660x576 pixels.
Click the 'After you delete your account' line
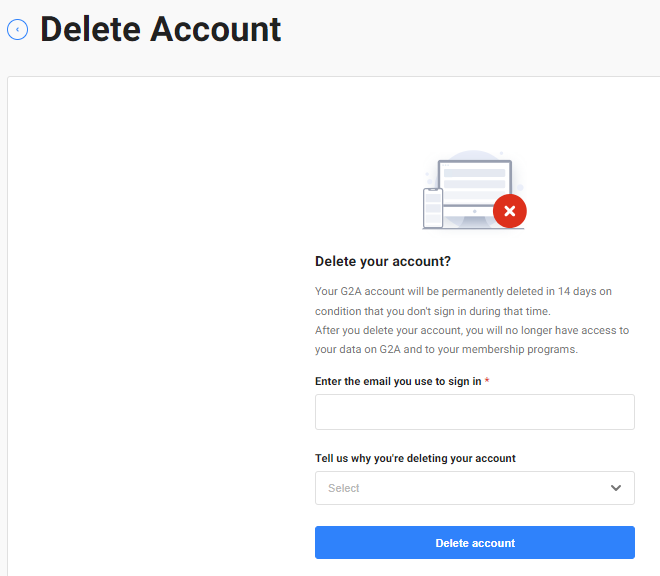[472, 330]
